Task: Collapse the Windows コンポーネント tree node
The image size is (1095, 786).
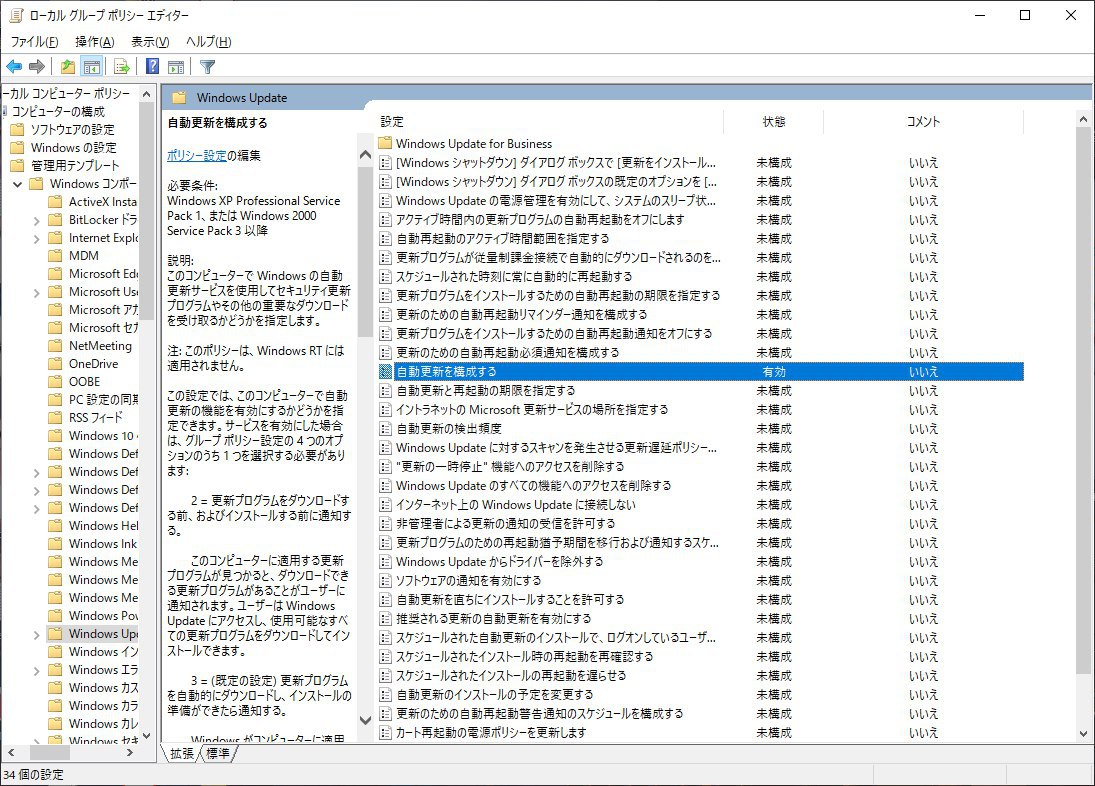Action: 17,184
